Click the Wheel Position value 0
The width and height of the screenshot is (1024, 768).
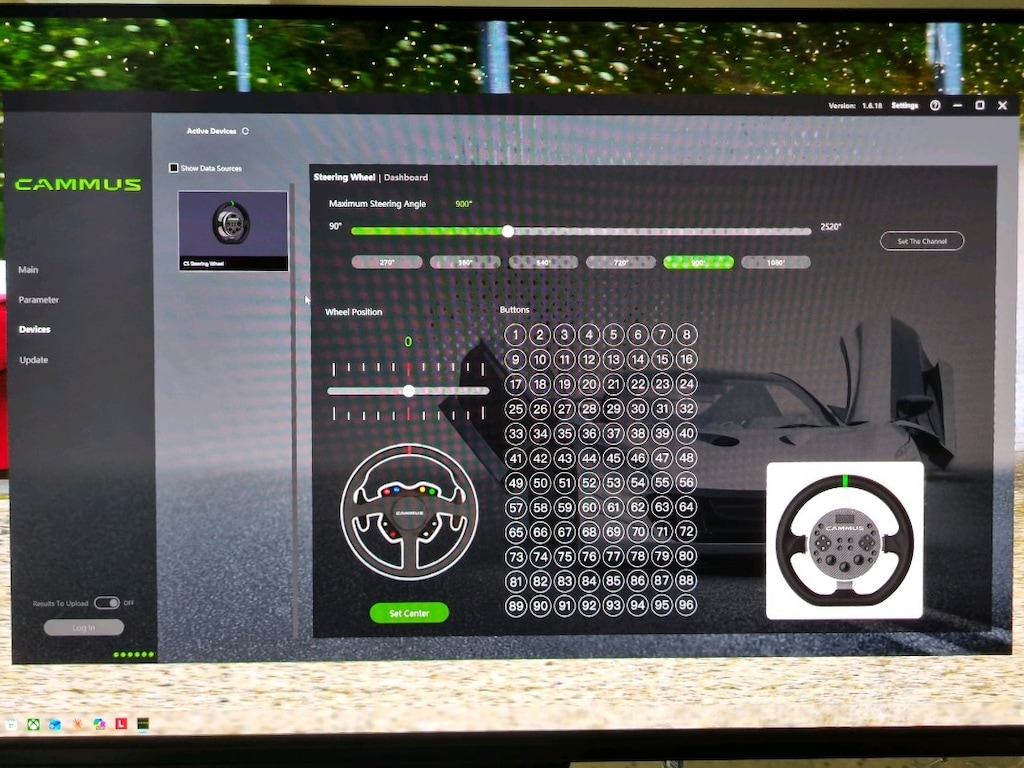tap(408, 342)
